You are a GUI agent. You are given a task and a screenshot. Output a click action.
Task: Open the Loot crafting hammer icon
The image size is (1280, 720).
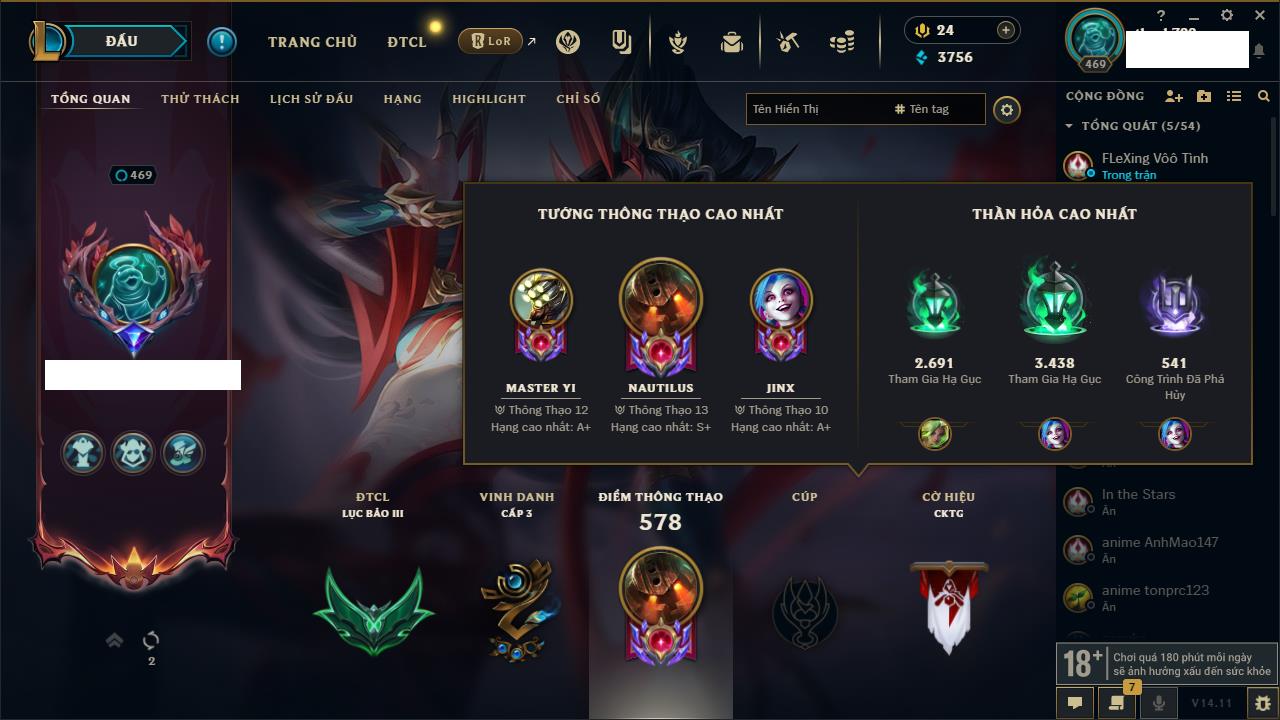[788, 42]
